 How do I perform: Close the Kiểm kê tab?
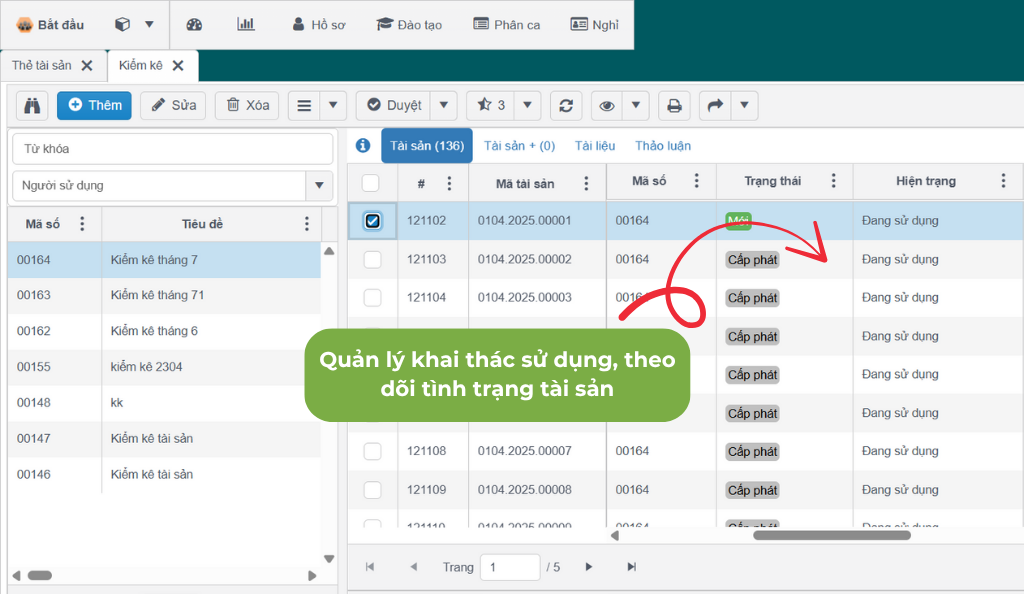point(178,65)
